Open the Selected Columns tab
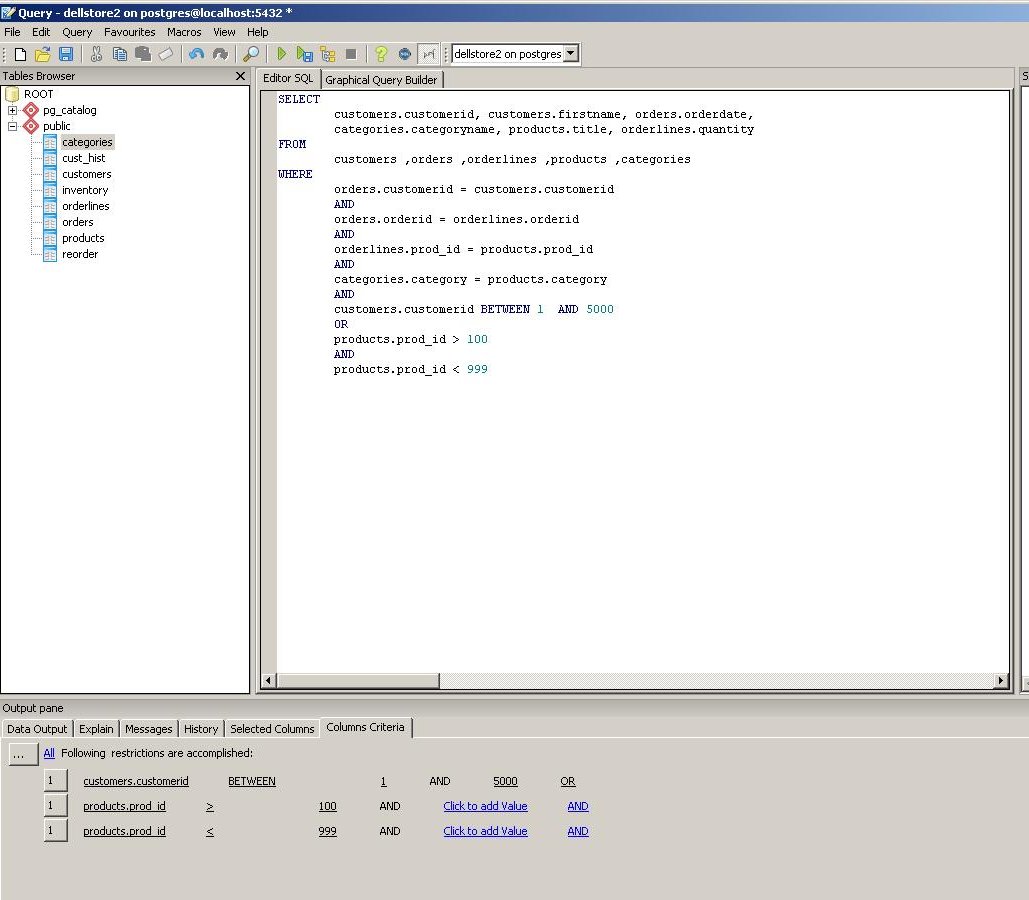This screenshot has height=900, width=1029. click(272, 729)
